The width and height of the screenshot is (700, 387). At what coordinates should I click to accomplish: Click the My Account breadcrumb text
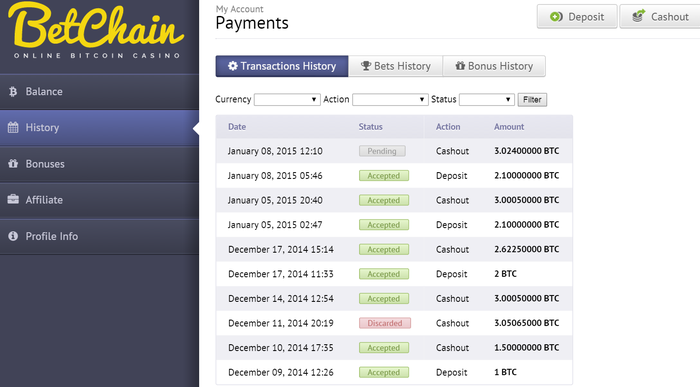point(240,9)
